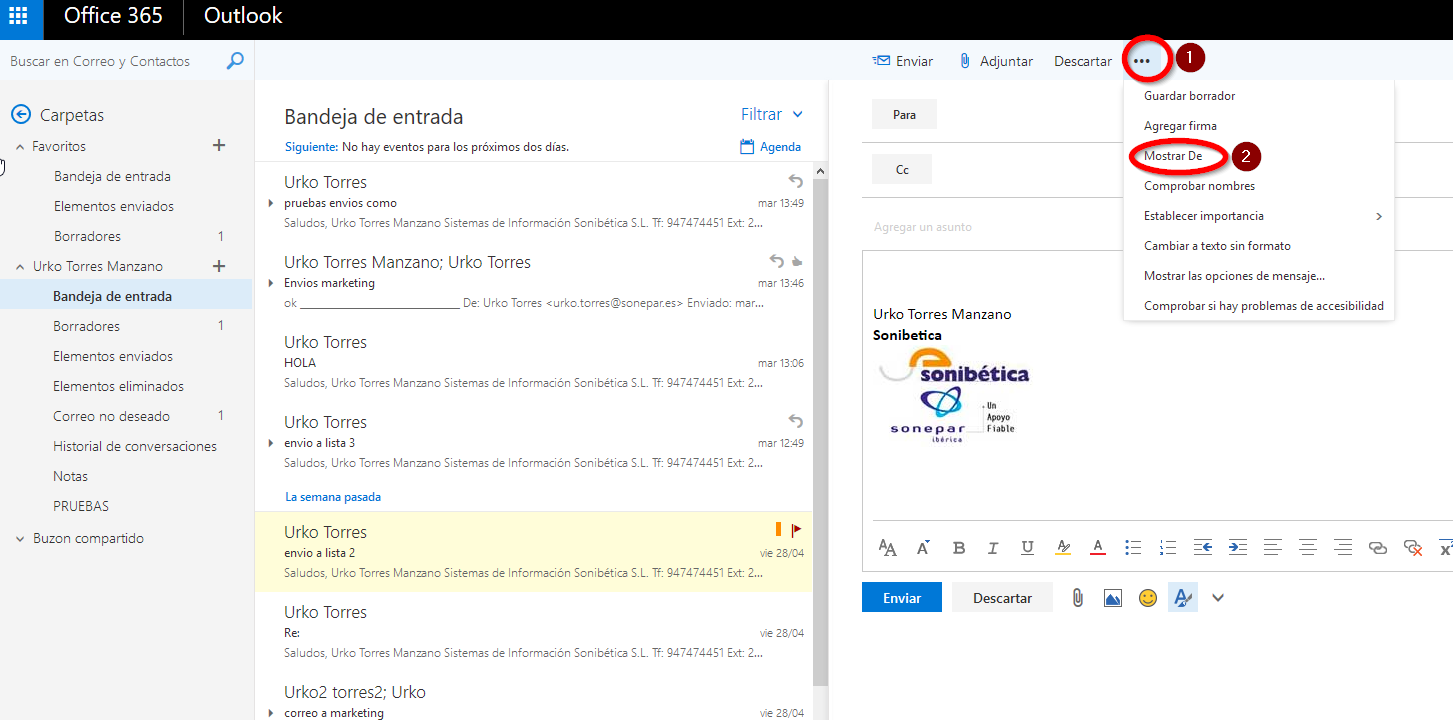1453x720 pixels.
Task: Click the Carpetas back arrow icon
Action: pos(21,115)
